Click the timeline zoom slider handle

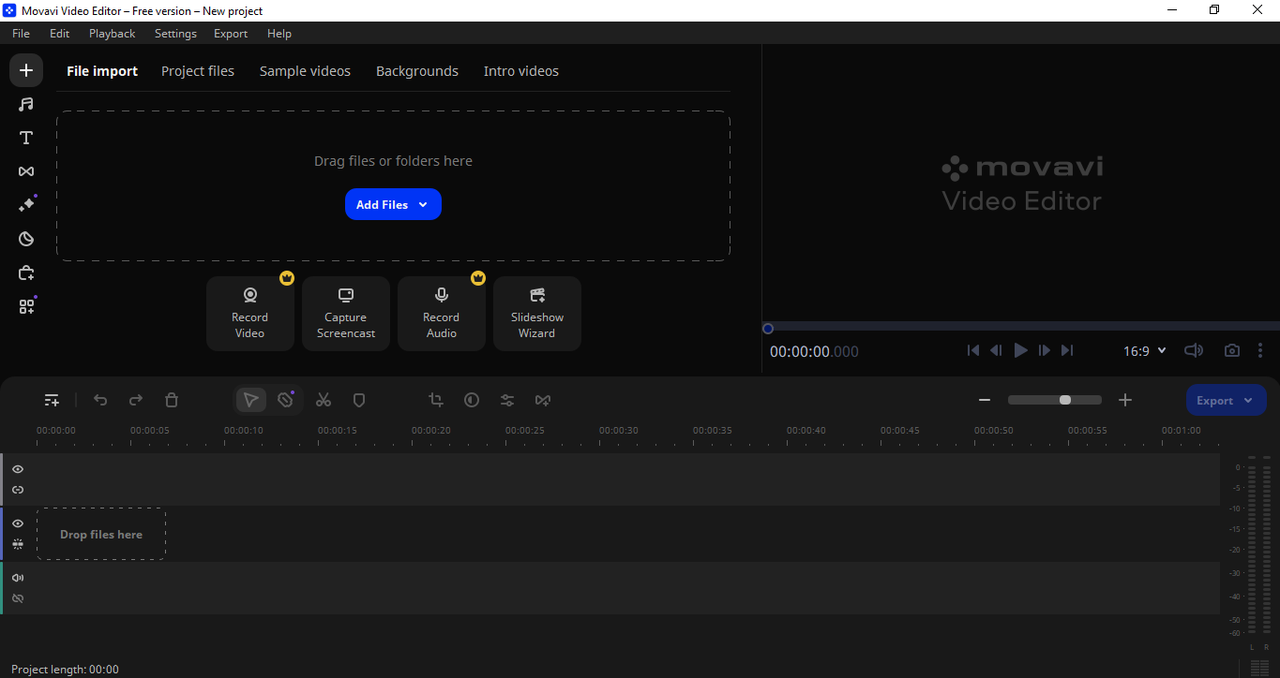(x=1065, y=400)
